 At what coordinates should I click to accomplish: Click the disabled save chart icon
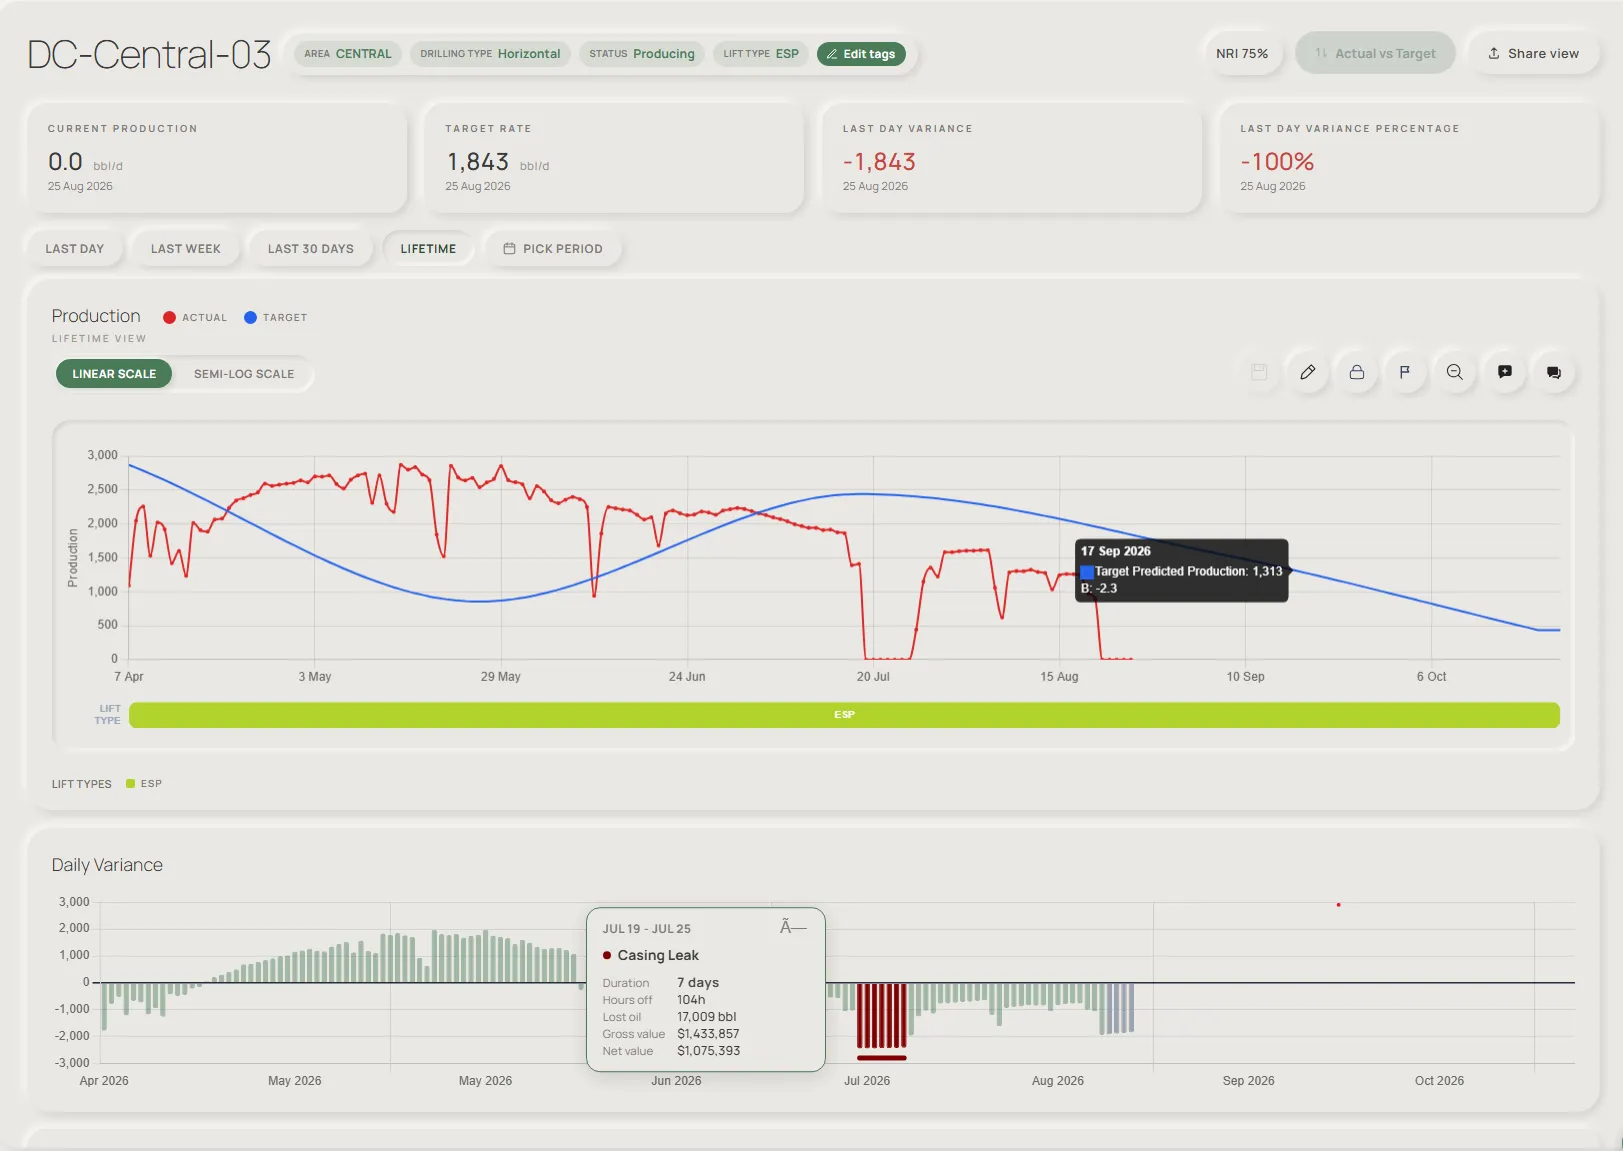[x=1259, y=372]
